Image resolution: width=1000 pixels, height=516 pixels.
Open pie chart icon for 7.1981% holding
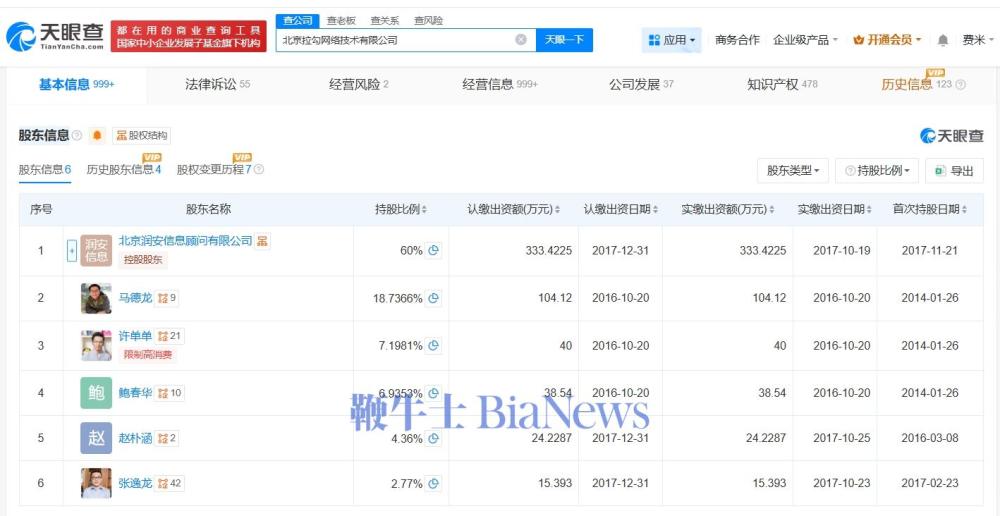pyautogui.click(x=434, y=345)
